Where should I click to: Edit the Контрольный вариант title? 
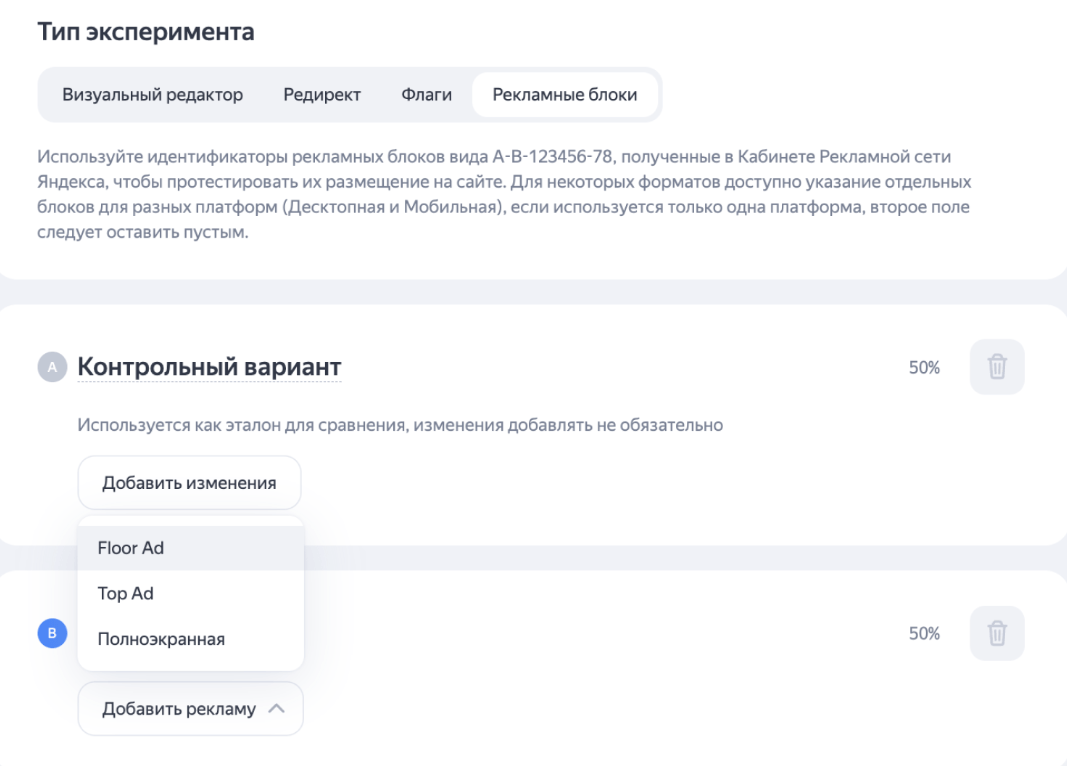(x=210, y=368)
